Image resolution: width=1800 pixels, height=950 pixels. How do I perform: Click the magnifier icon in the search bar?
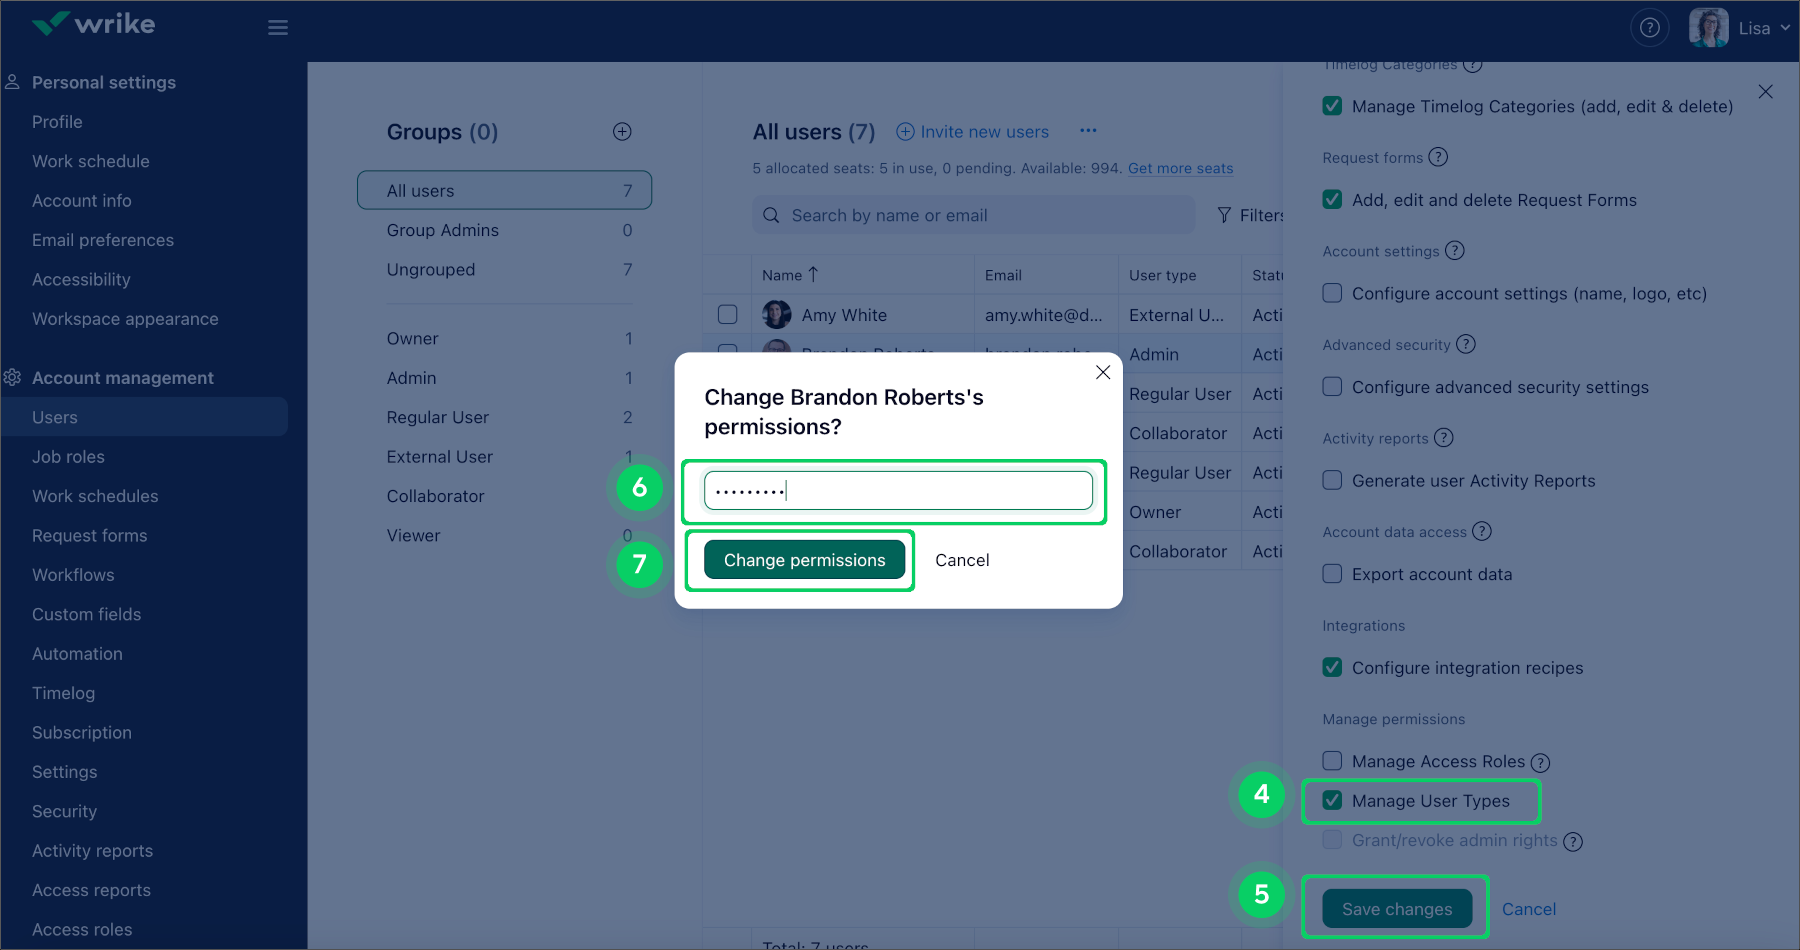770,214
